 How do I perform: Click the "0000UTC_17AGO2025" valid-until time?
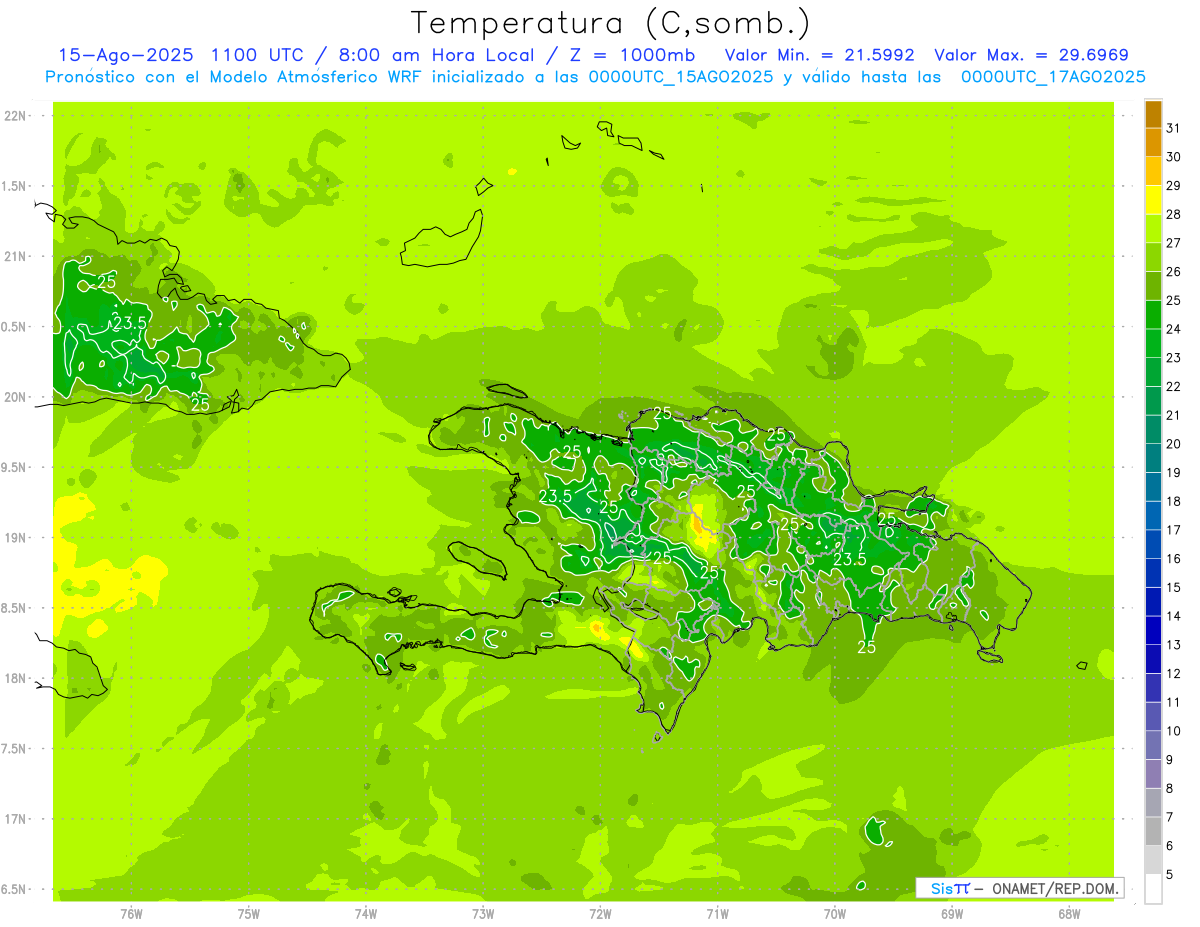[1053, 77]
